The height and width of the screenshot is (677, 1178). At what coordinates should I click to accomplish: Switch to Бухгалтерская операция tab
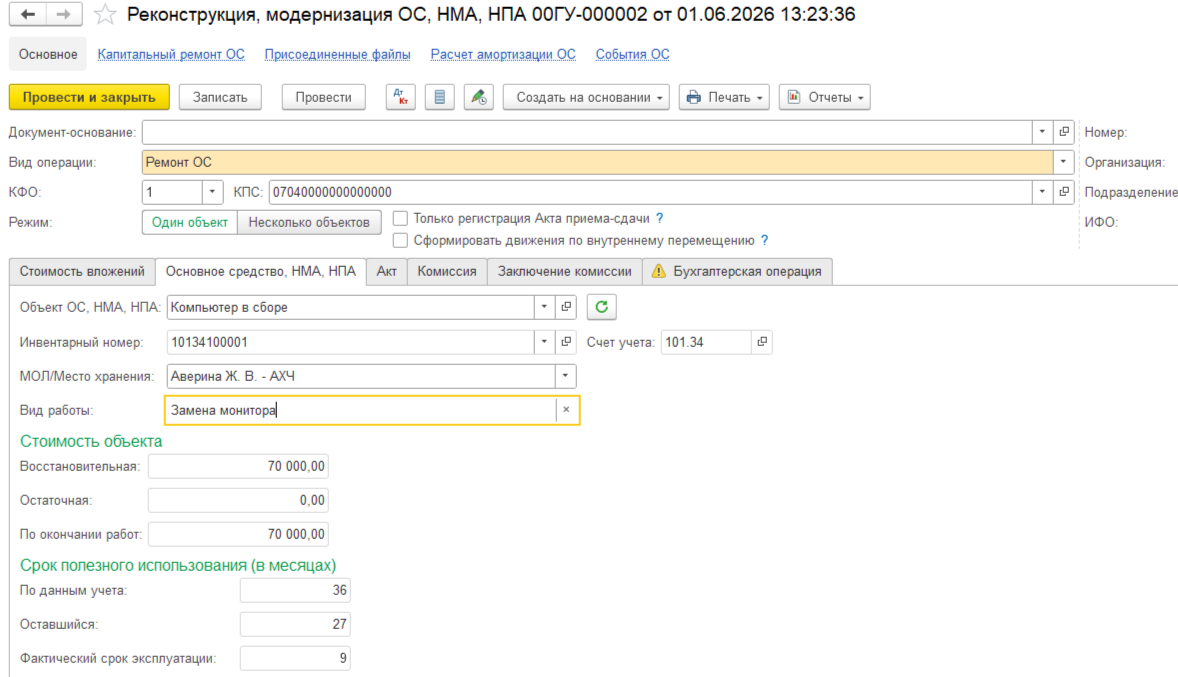tap(737, 271)
